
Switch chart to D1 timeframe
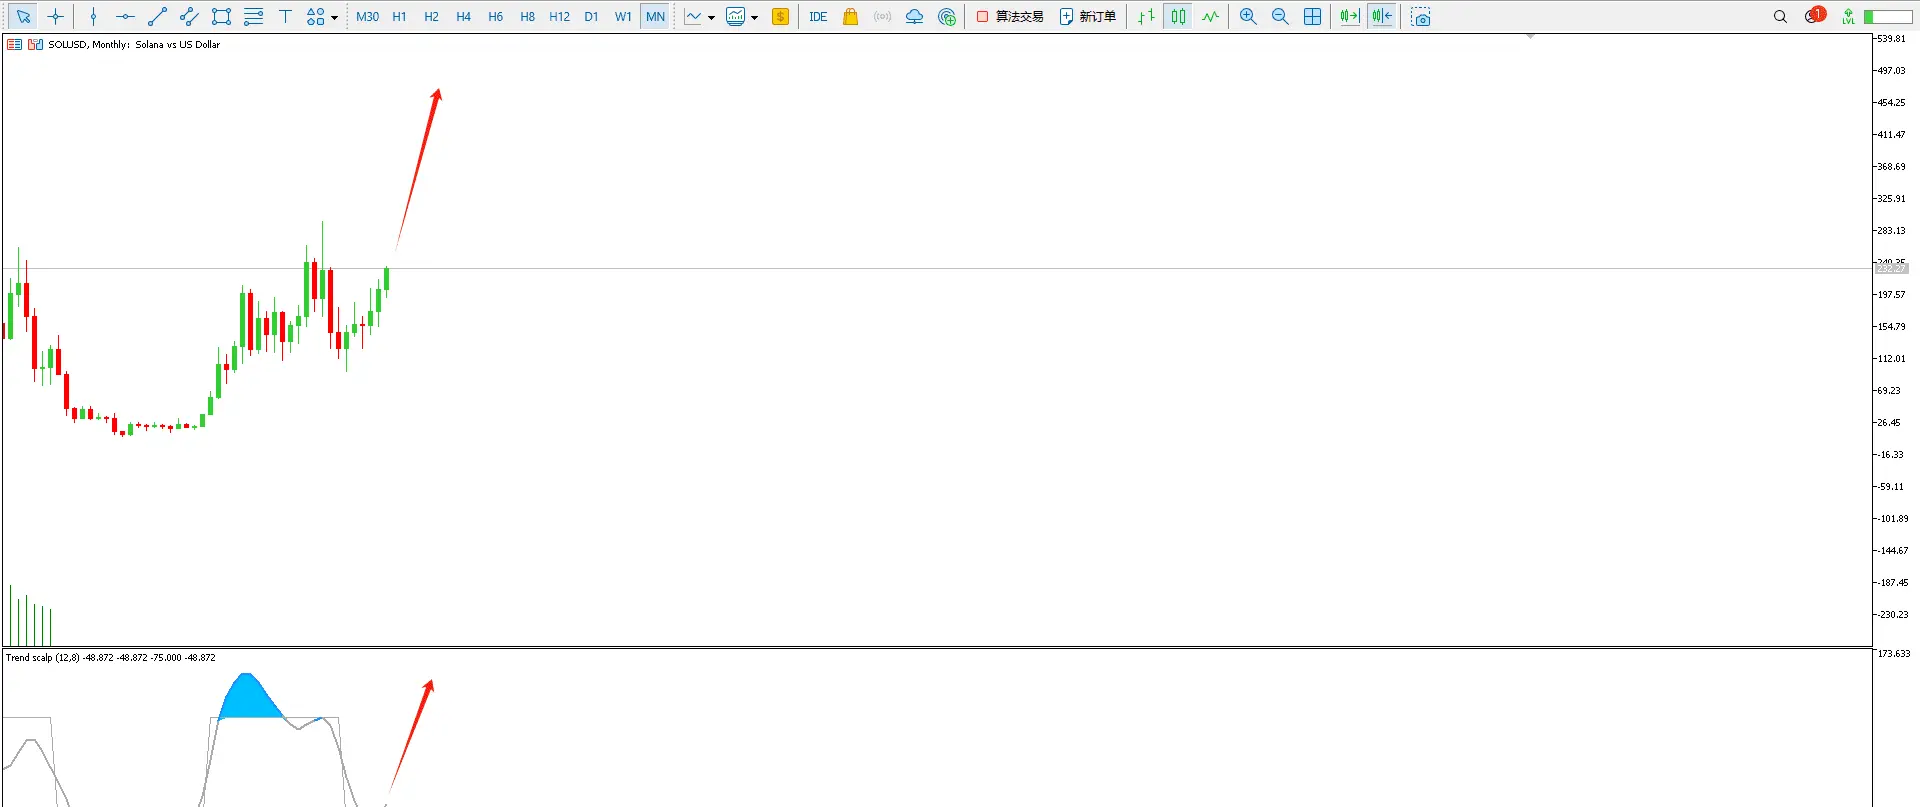click(591, 16)
